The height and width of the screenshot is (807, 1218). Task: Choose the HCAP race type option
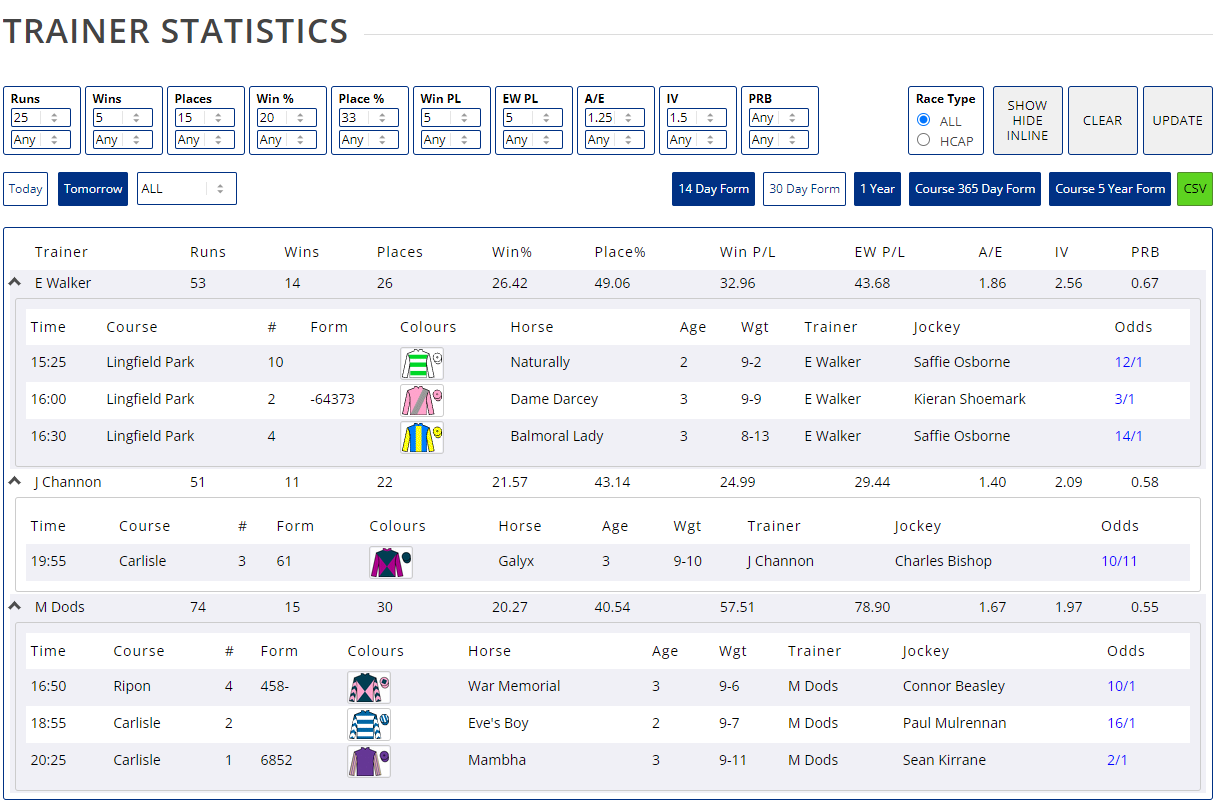pos(923,140)
